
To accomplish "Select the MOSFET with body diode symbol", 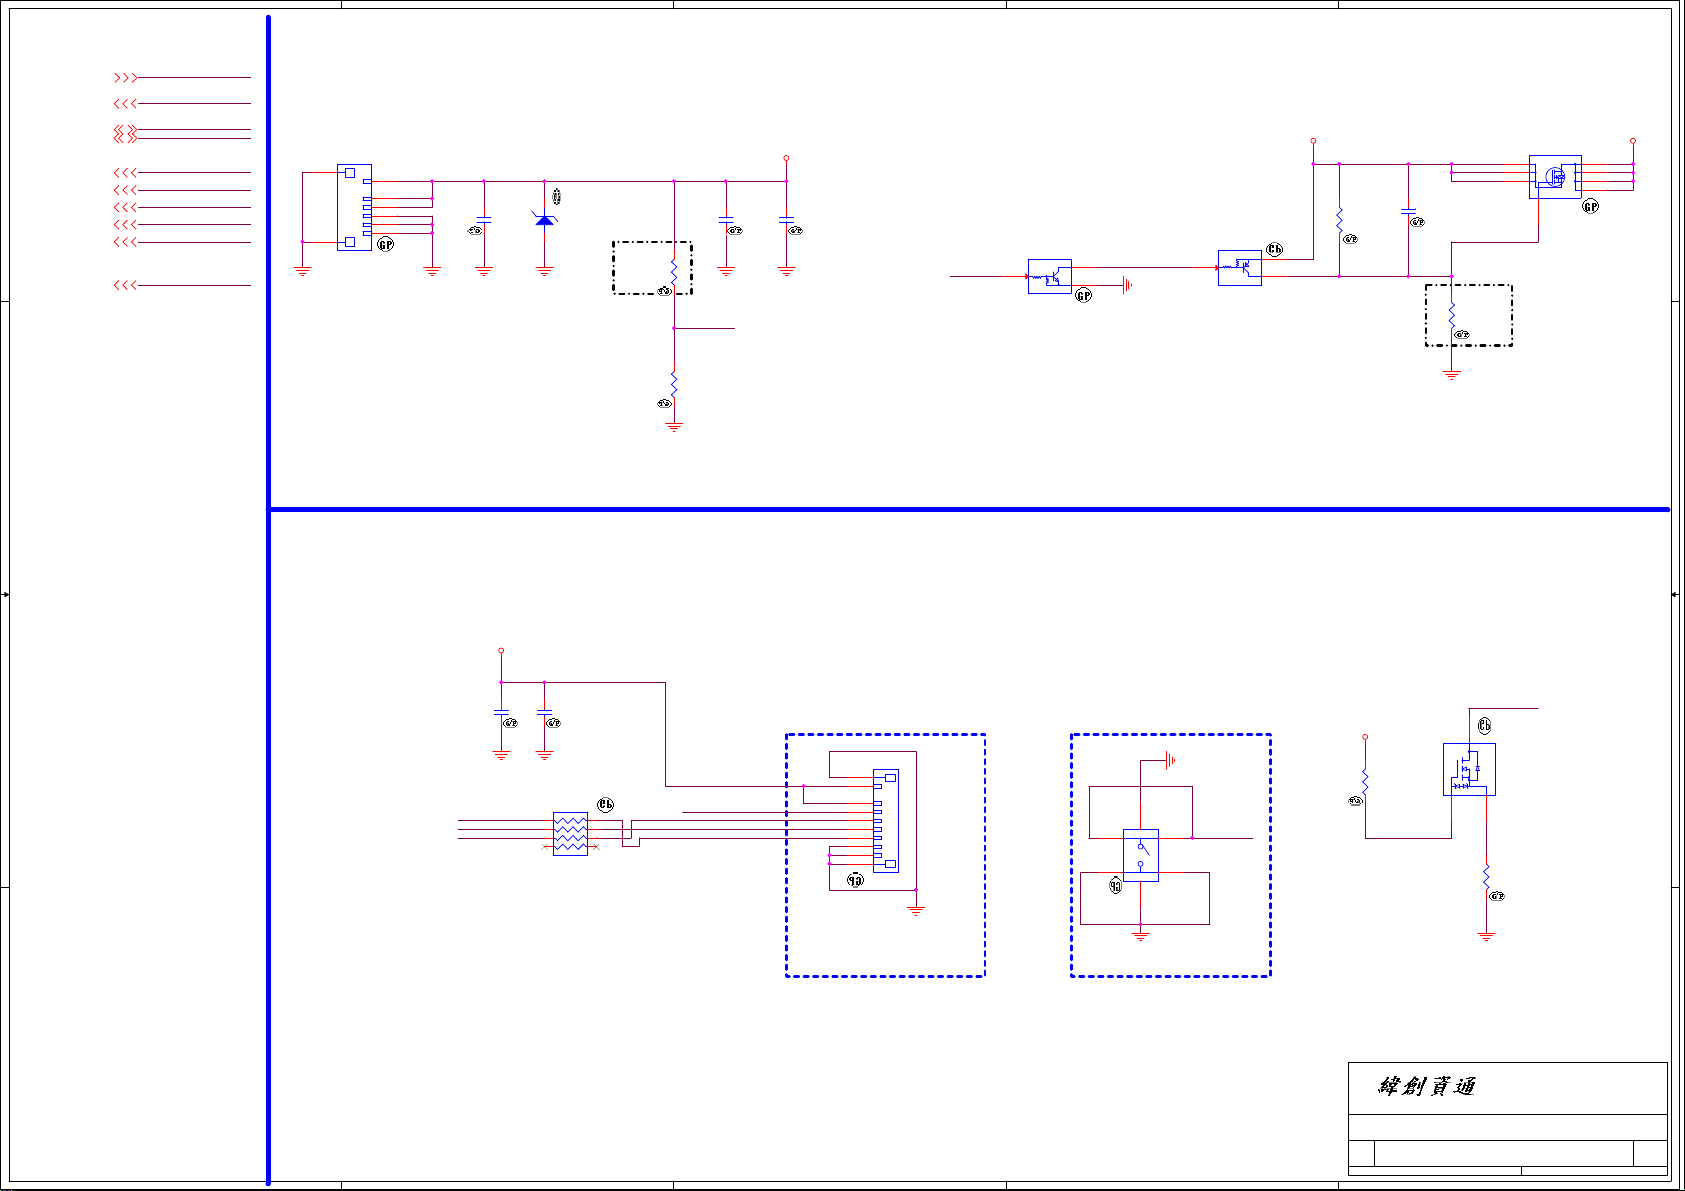I will point(1469,769).
